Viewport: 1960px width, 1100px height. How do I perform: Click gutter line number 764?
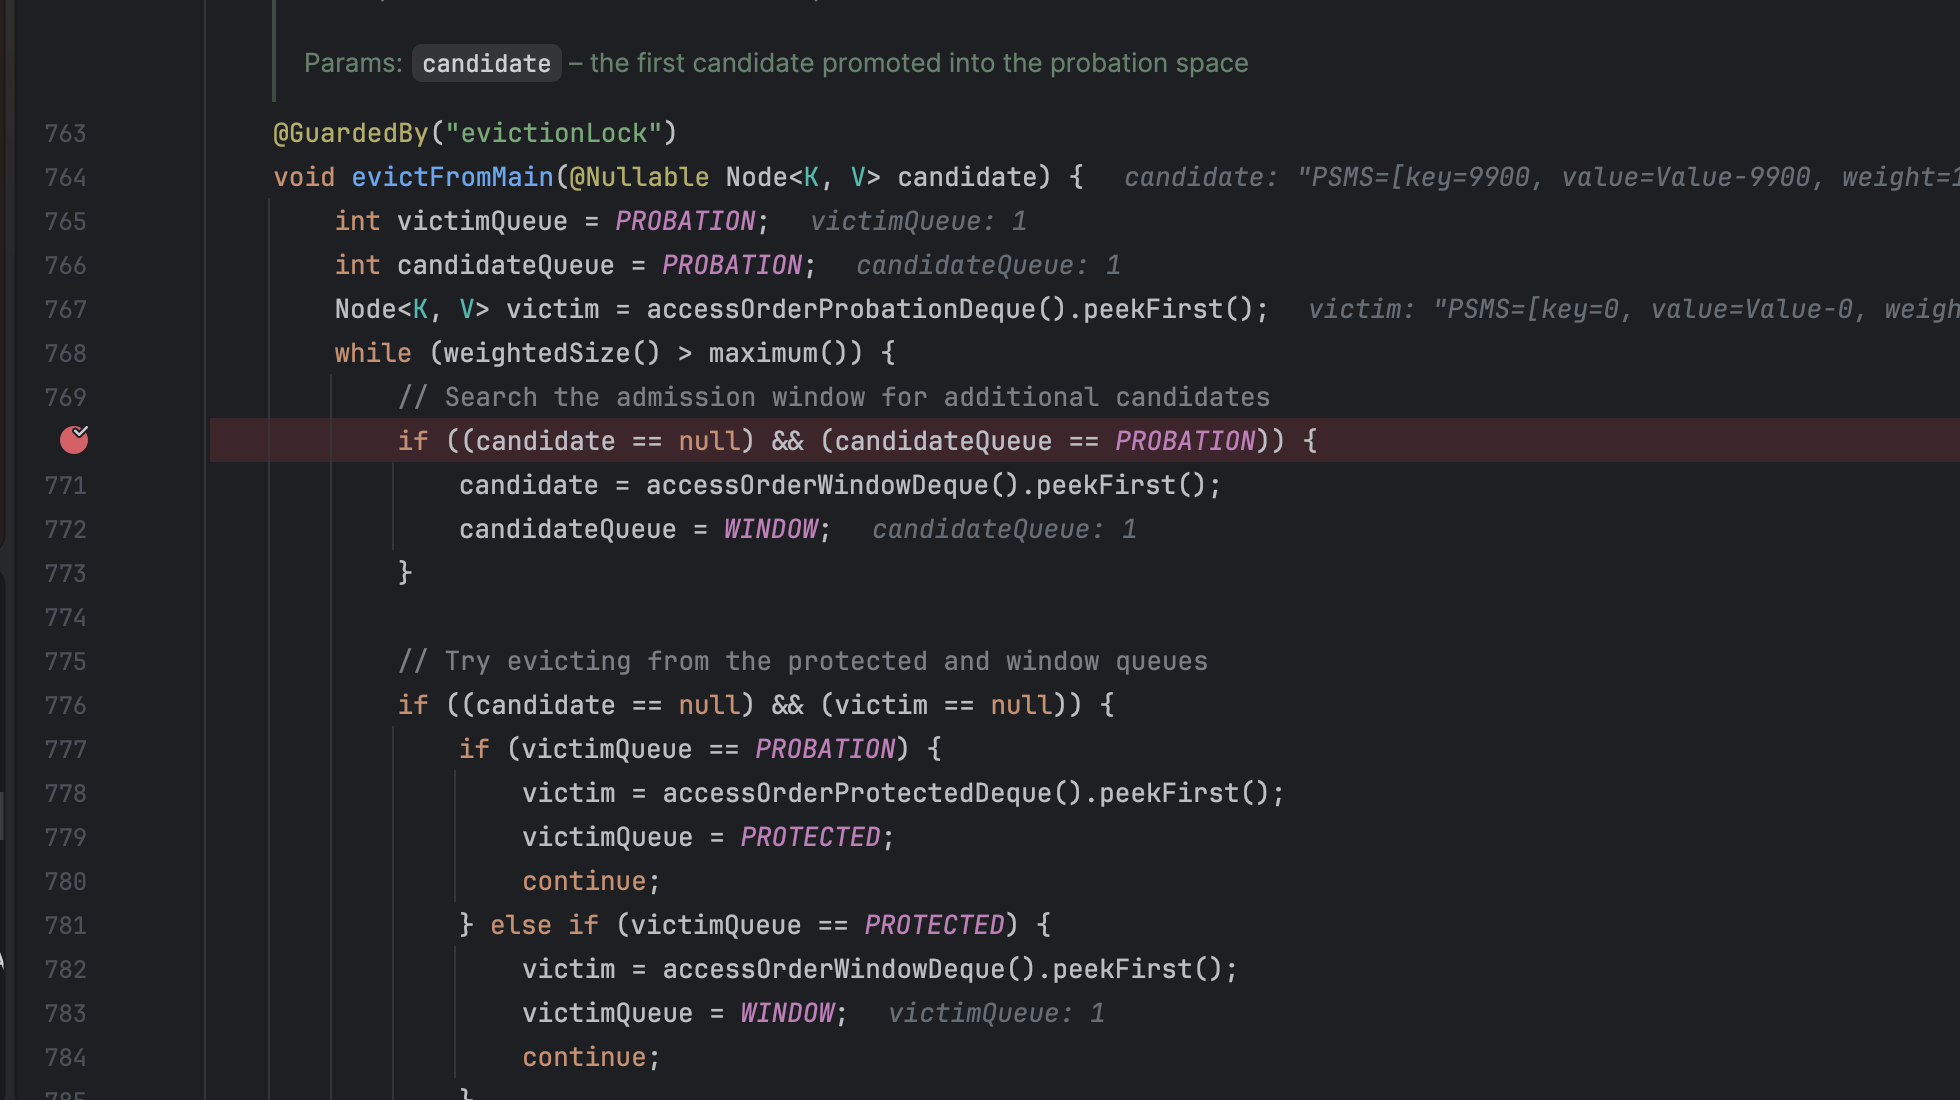click(x=65, y=178)
